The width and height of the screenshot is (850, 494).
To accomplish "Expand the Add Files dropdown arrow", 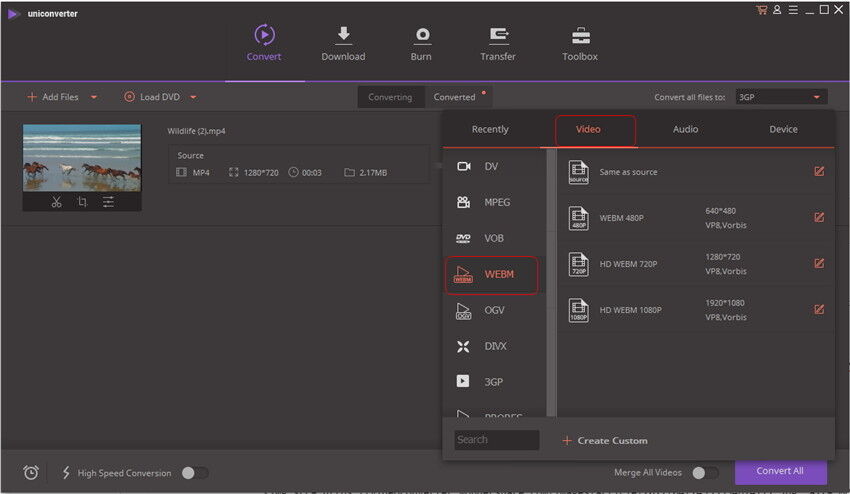I will click(x=94, y=97).
